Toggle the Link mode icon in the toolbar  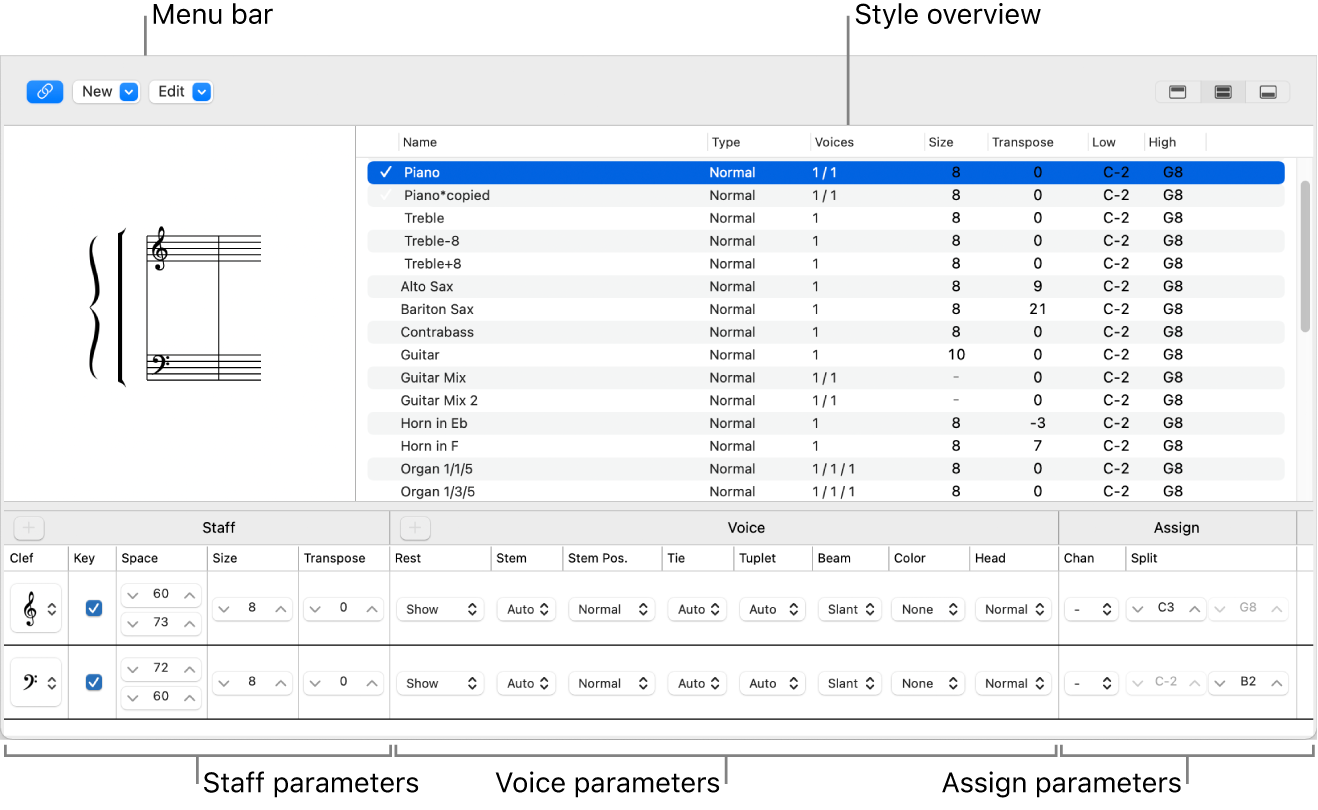(x=44, y=91)
